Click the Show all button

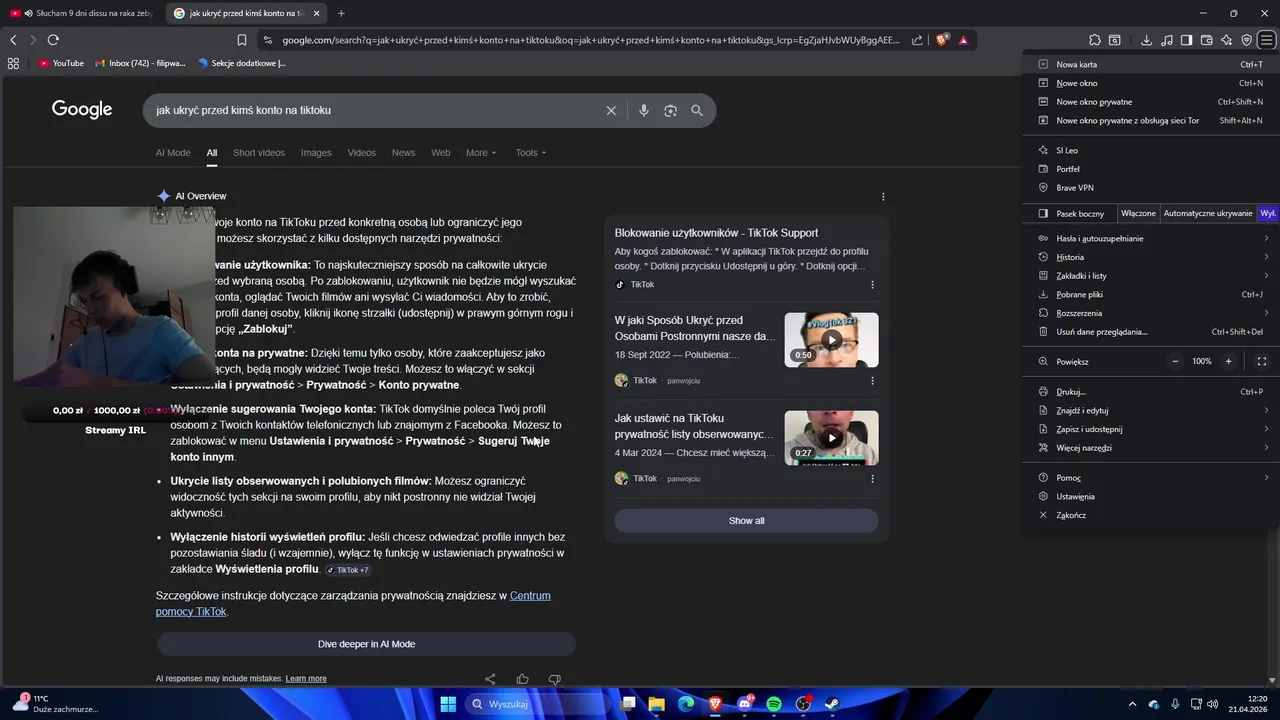pyautogui.click(x=746, y=521)
